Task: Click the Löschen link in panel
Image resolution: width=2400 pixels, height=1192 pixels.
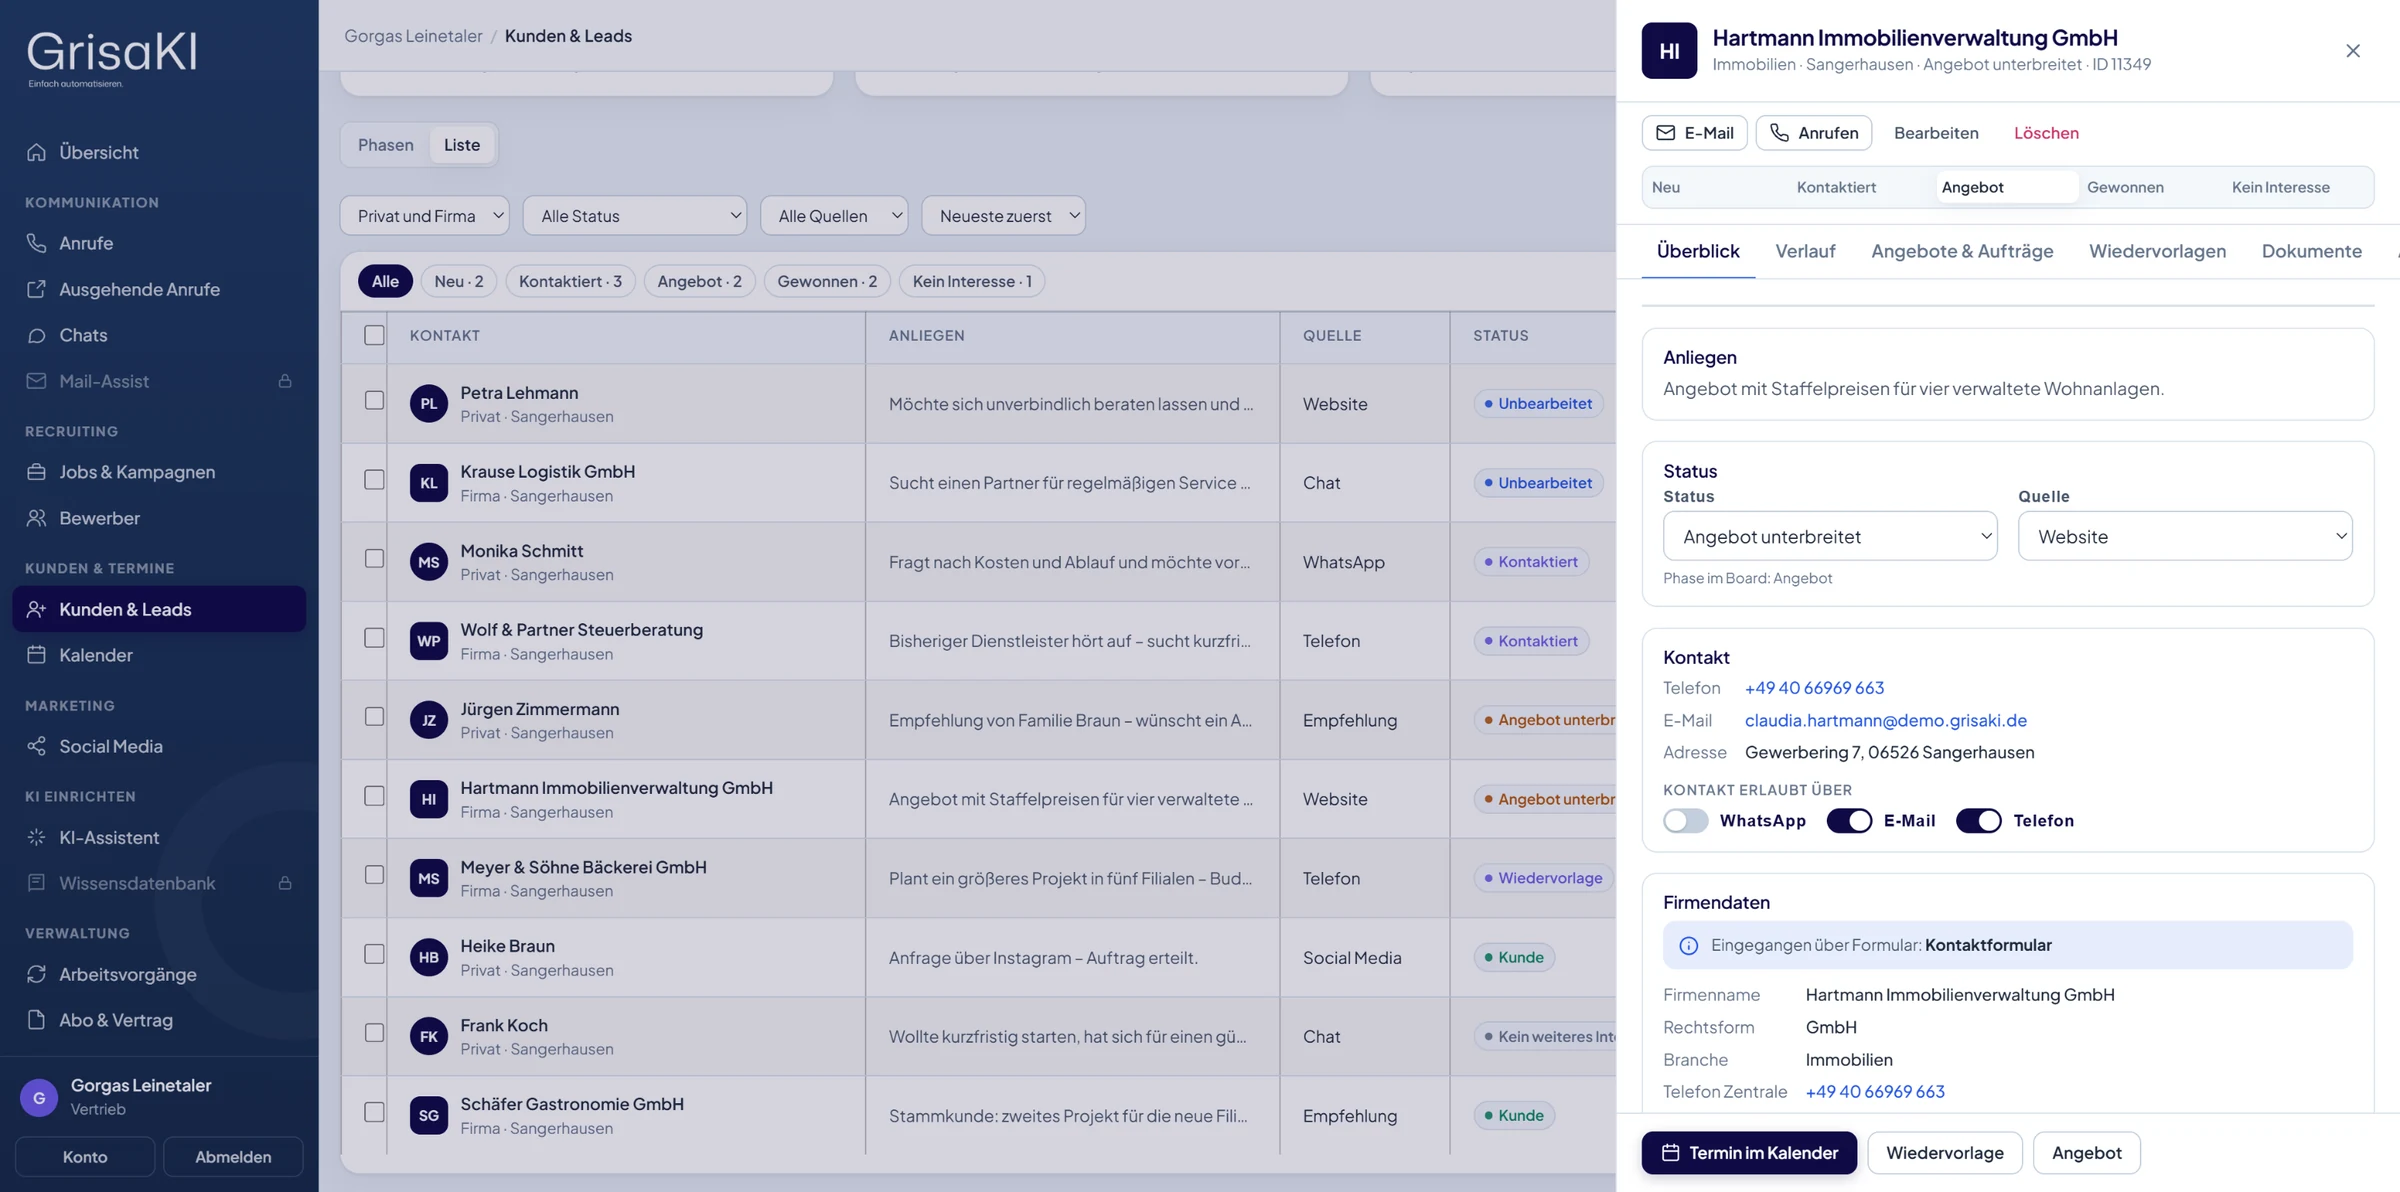Action: (2046, 133)
